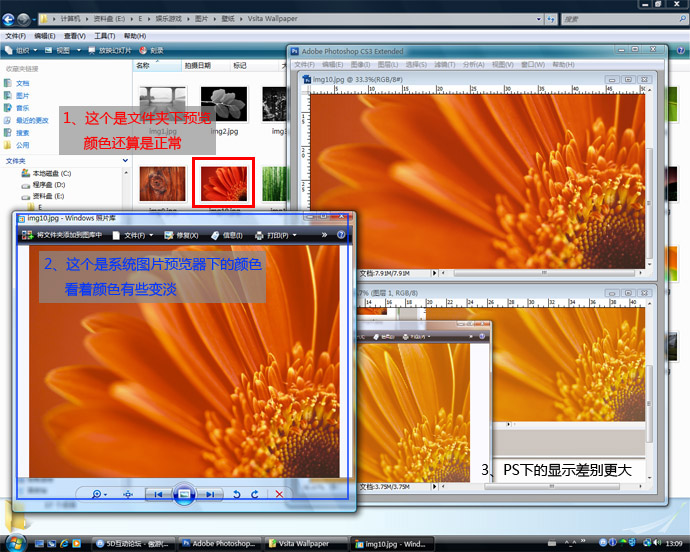The width and height of the screenshot is (690, 552).
Task: Open the zoom magnifier control
Action: [x=99, y=494]
